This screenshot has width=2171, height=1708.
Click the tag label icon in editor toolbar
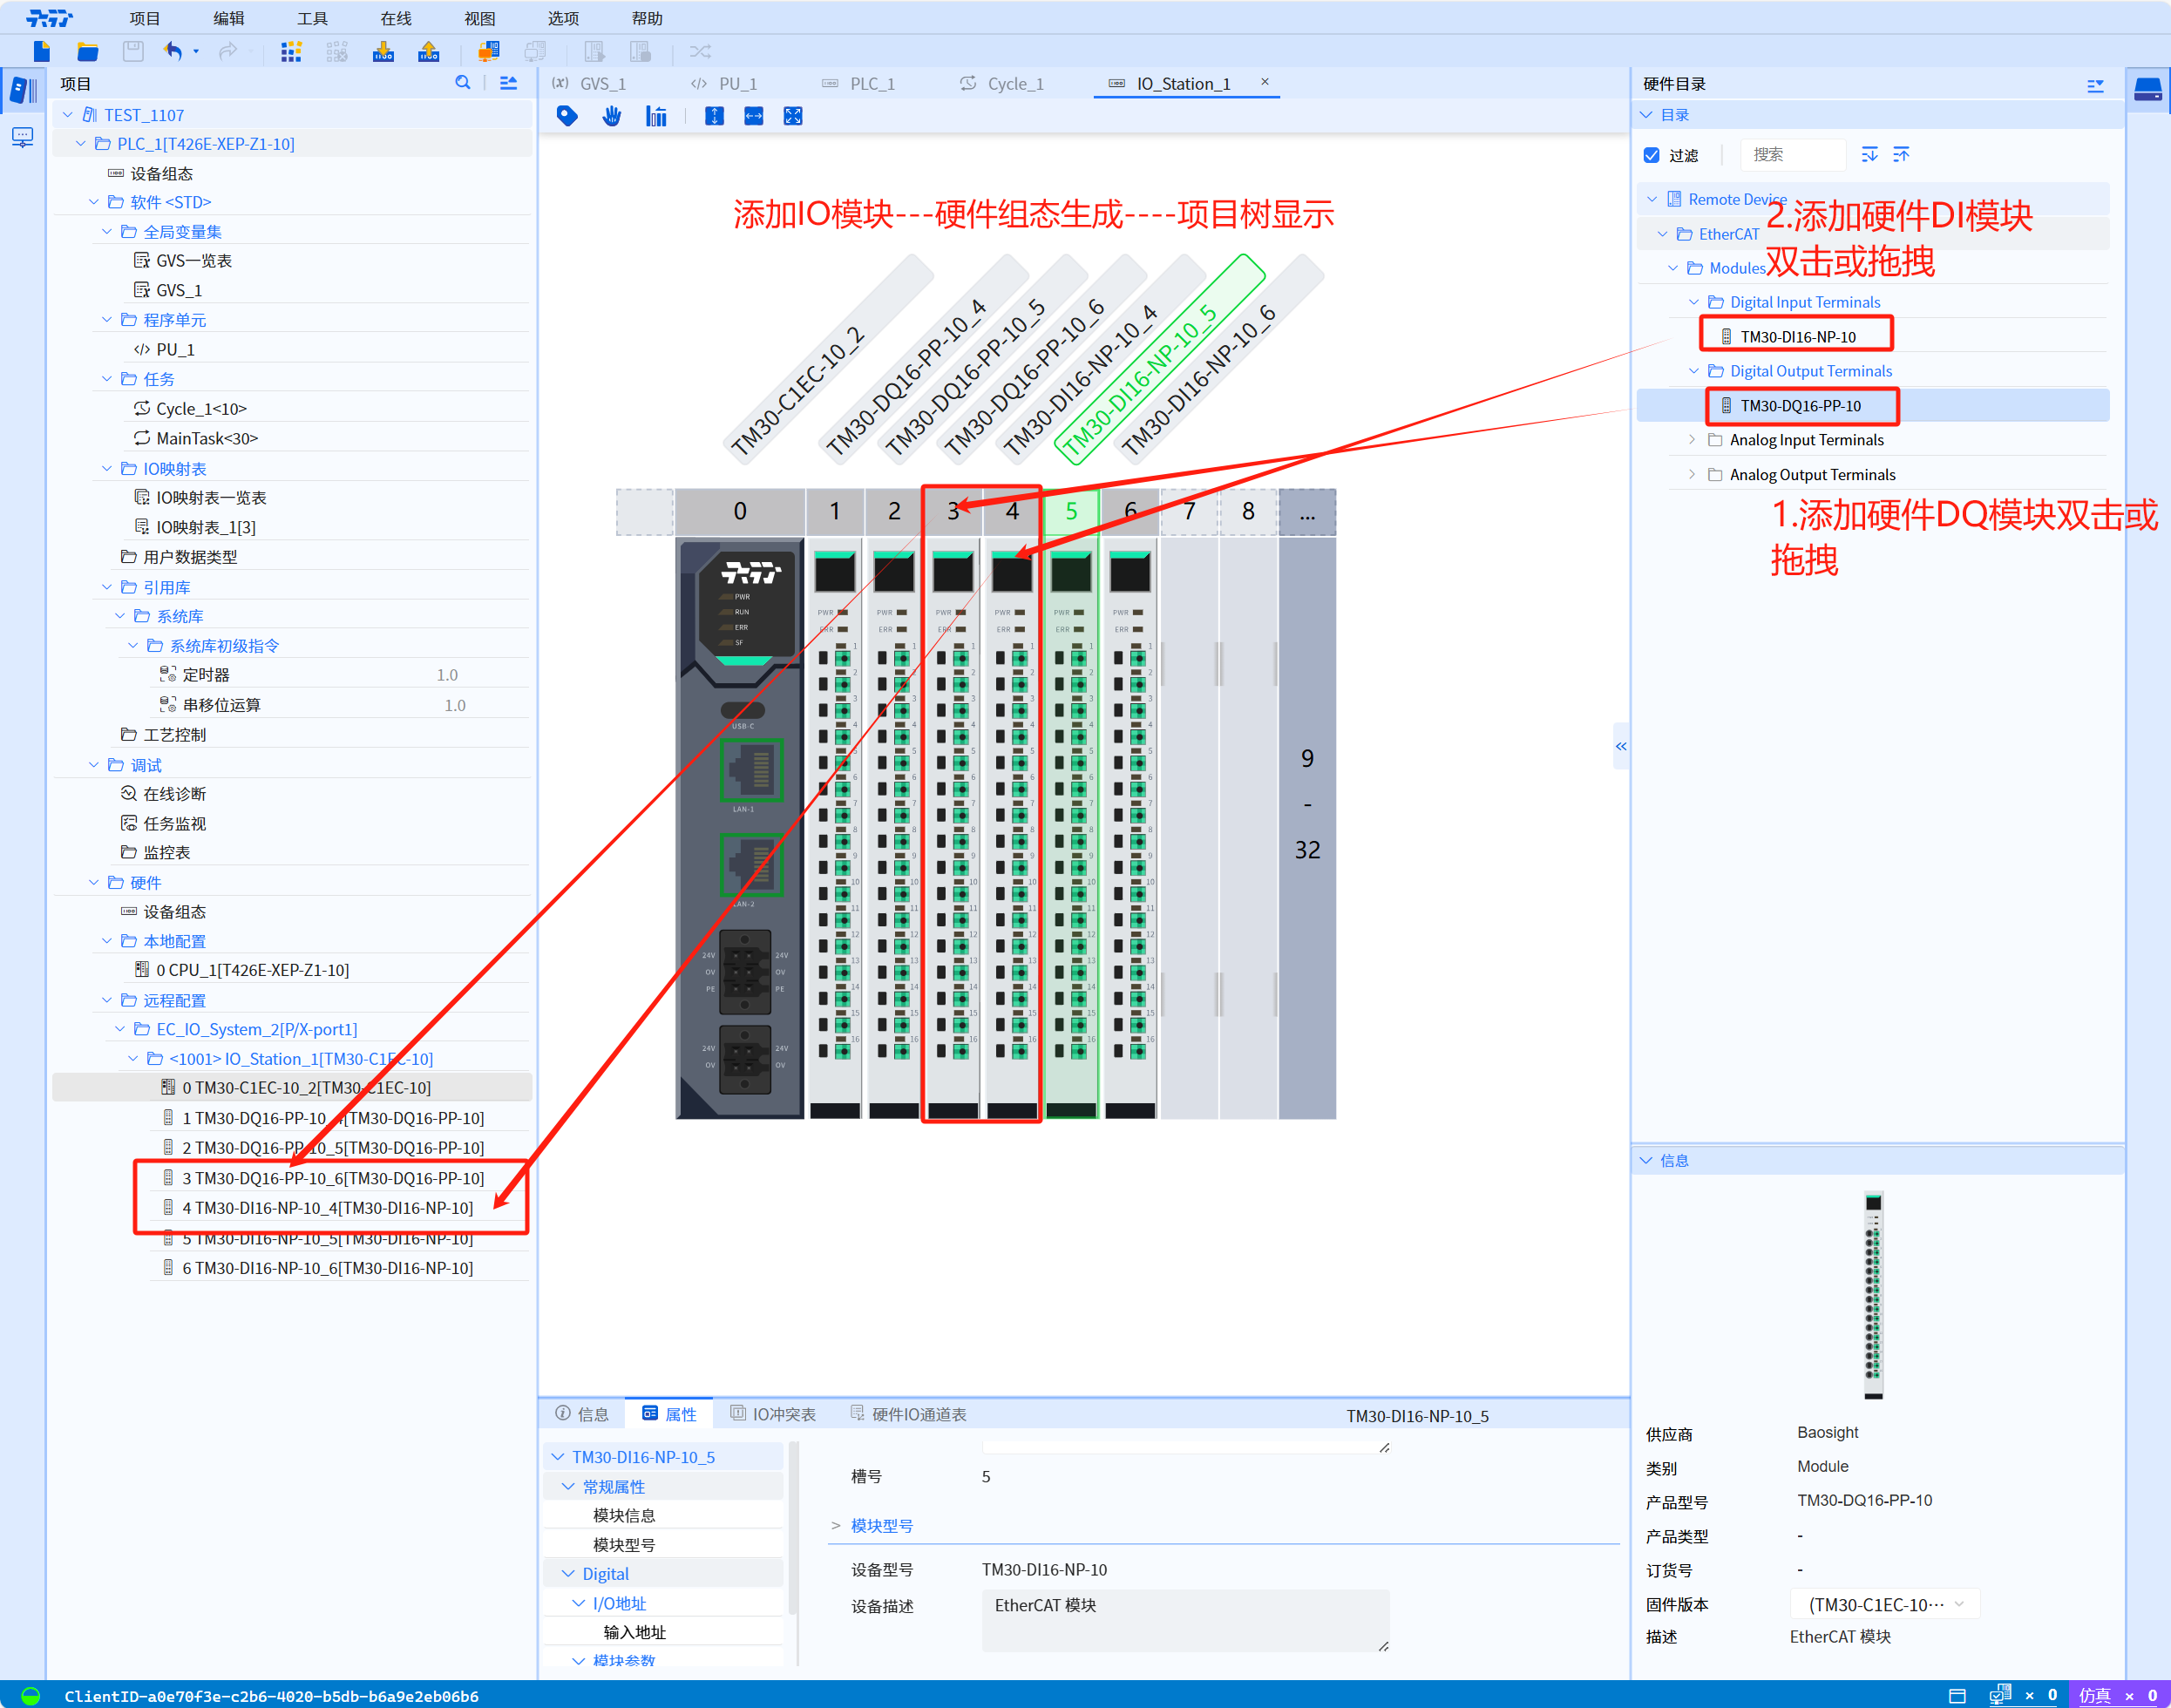point(567,116)
